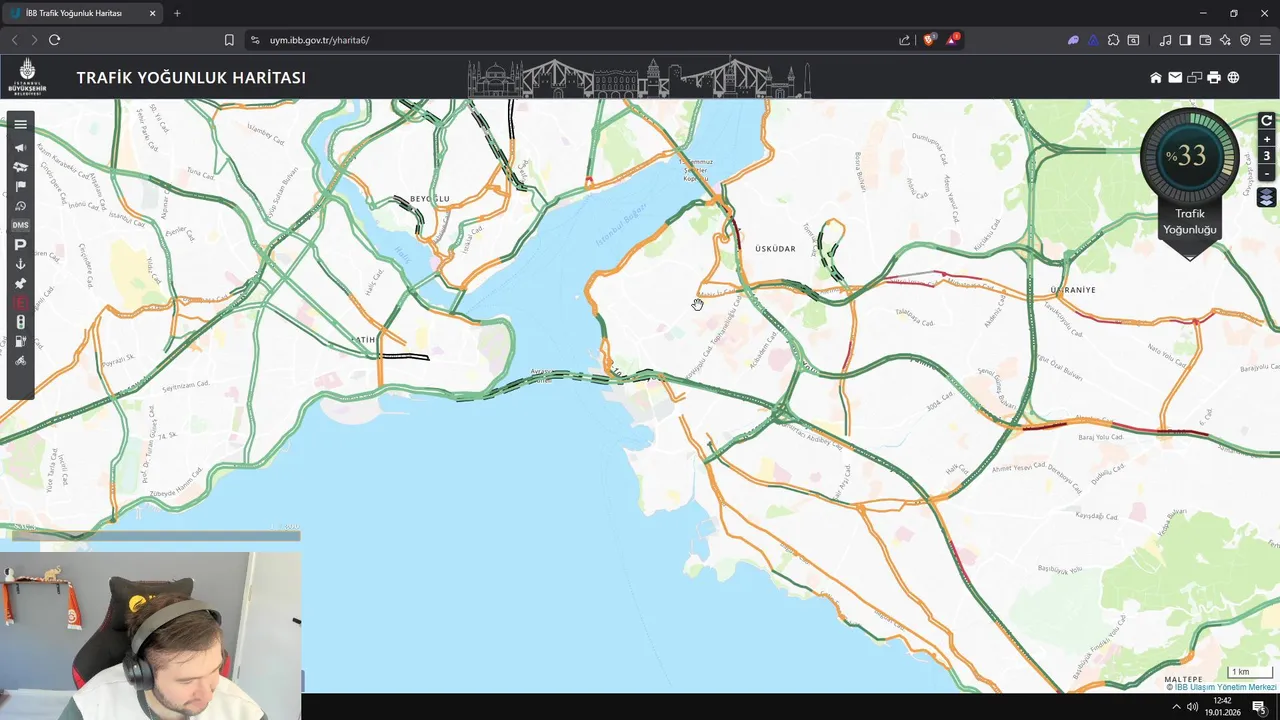
Task: Click the İBB logo in header
Action: pyautogui.click(x=27, y=77)
